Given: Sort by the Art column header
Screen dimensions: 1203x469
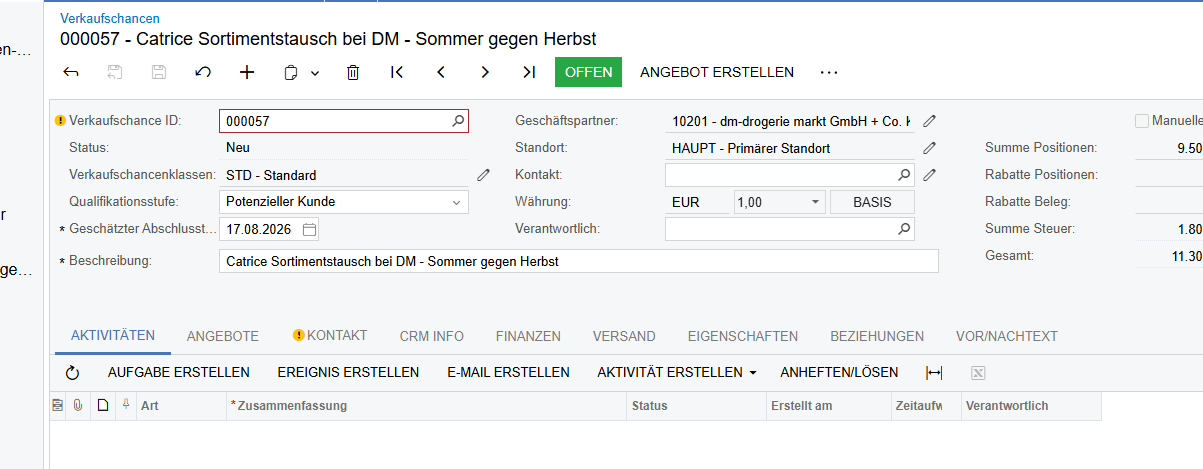Looking at the screenshot, I should click(181, 406).
